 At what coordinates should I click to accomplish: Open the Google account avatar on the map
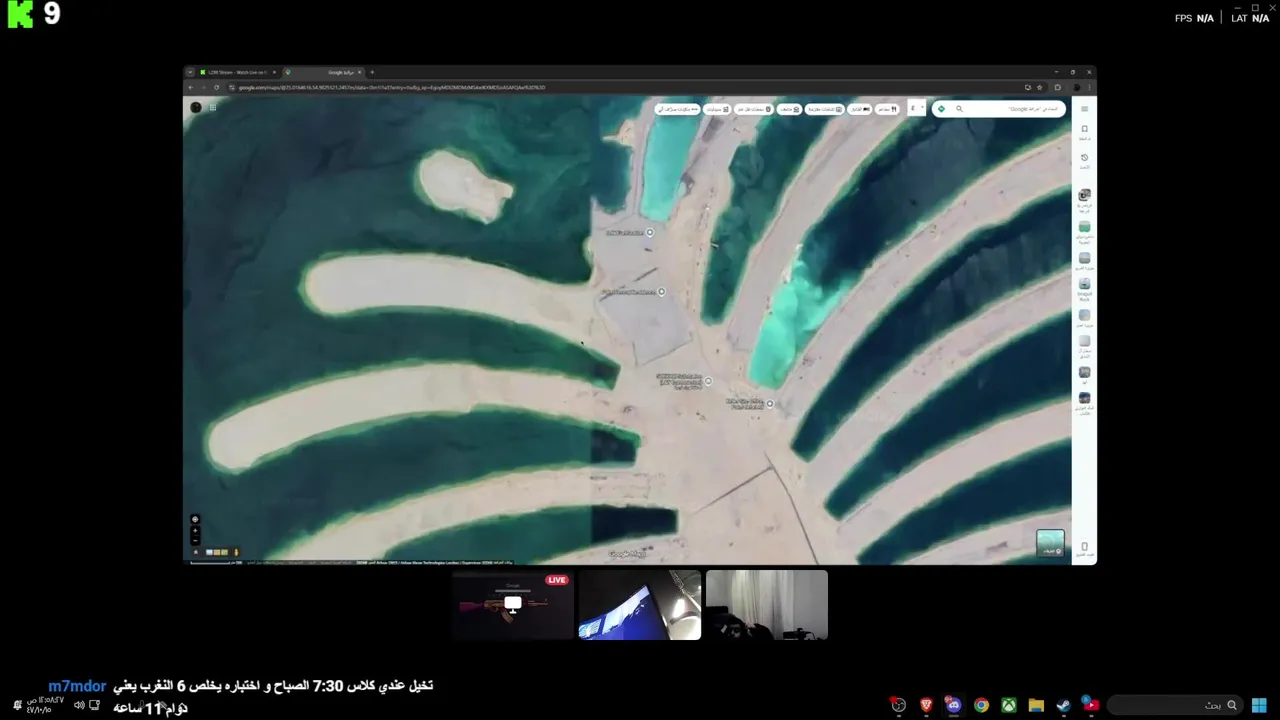pos(196,107)
